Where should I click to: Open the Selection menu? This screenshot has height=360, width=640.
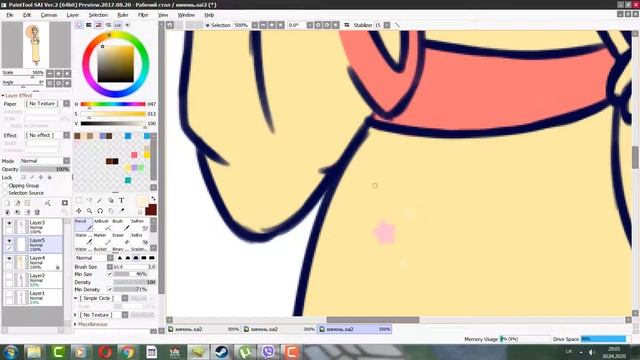point(98,15)
